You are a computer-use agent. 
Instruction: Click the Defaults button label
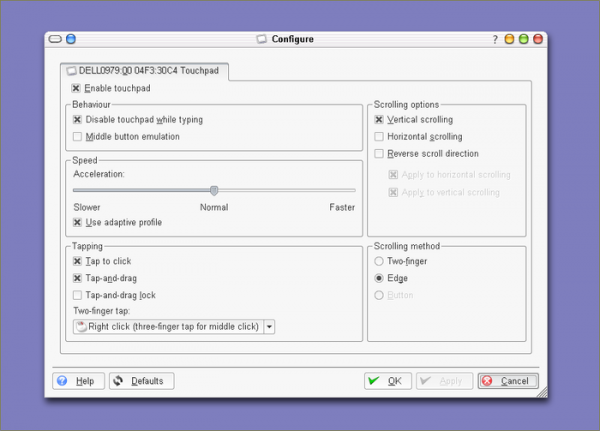(147, 381)
